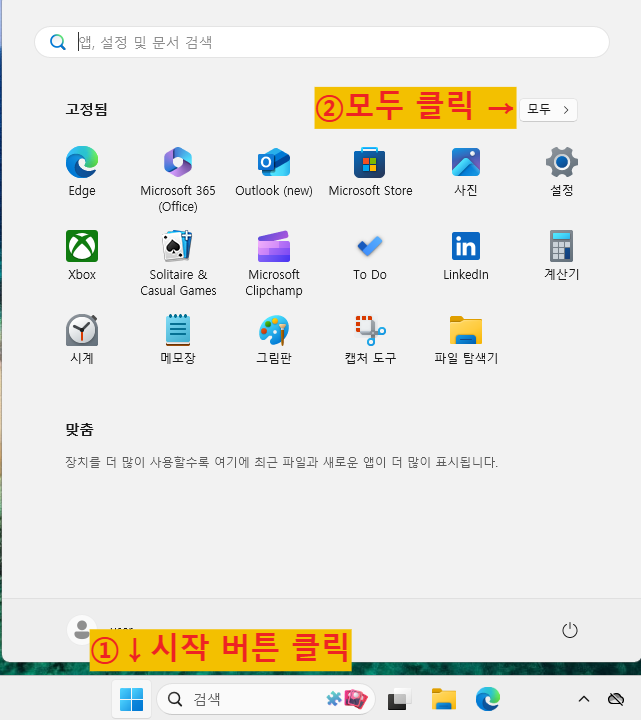The image size is (641, 720).
Task: Open the LinkedIn app
Action: click(466, 255)
